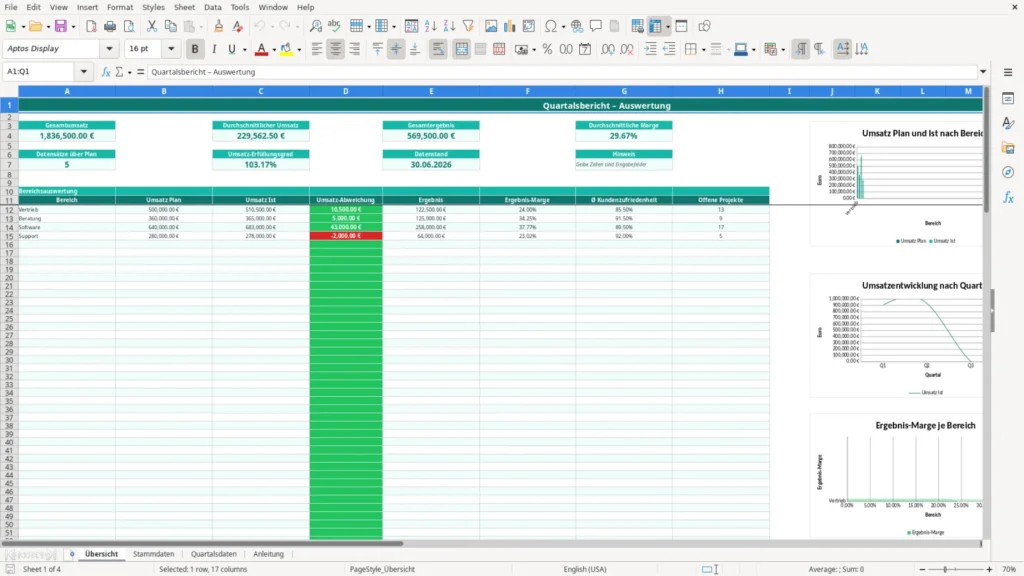Image resolution: width=1024 pixels, height=576 pixels.
Task: Toggle Align Left
Action: pos(317,49)
